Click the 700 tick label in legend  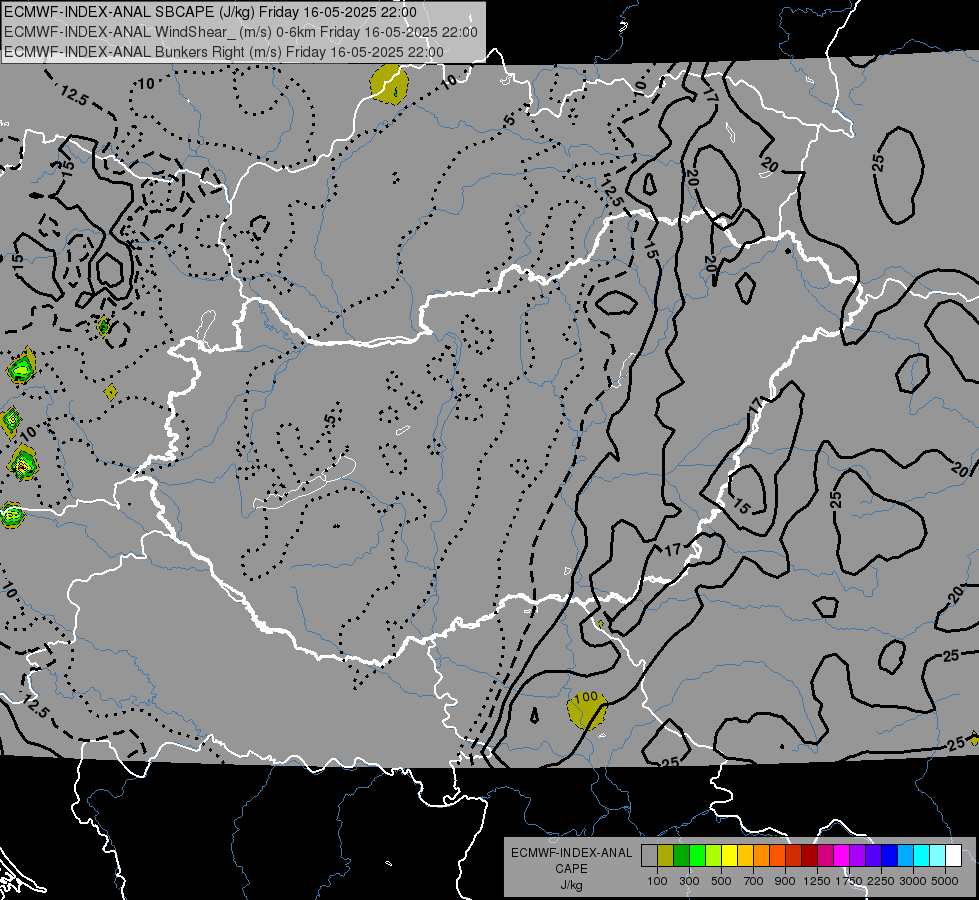pyautogui.click(x=754, y=881)
